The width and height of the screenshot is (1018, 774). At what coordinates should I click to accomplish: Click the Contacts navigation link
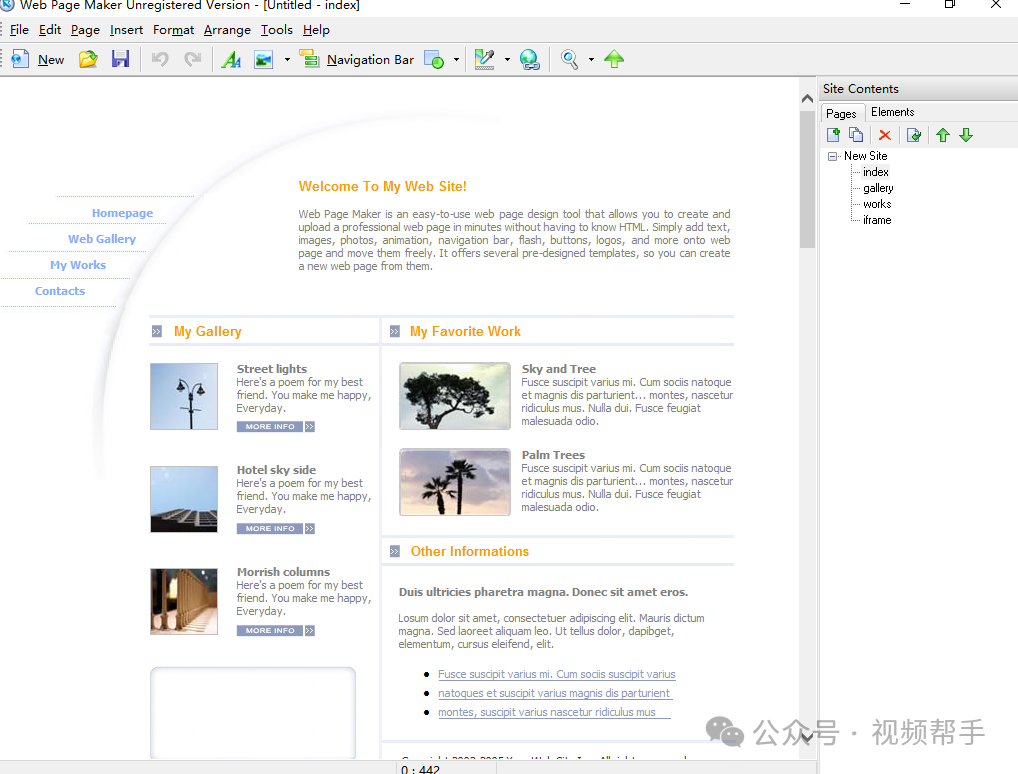pos(60,291)
